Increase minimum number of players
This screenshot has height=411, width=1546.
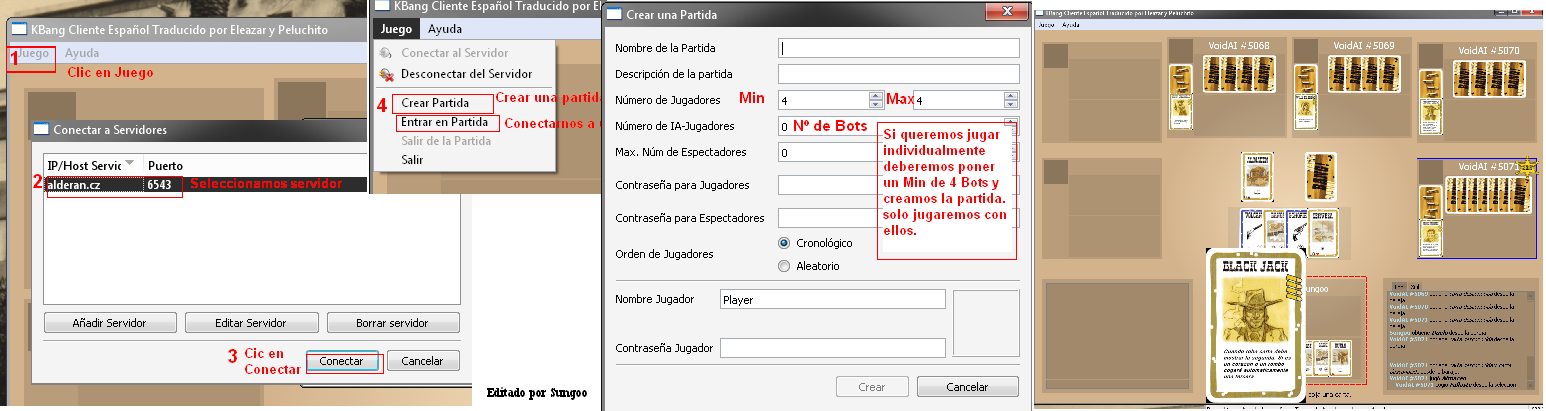(x=876, y=96)
